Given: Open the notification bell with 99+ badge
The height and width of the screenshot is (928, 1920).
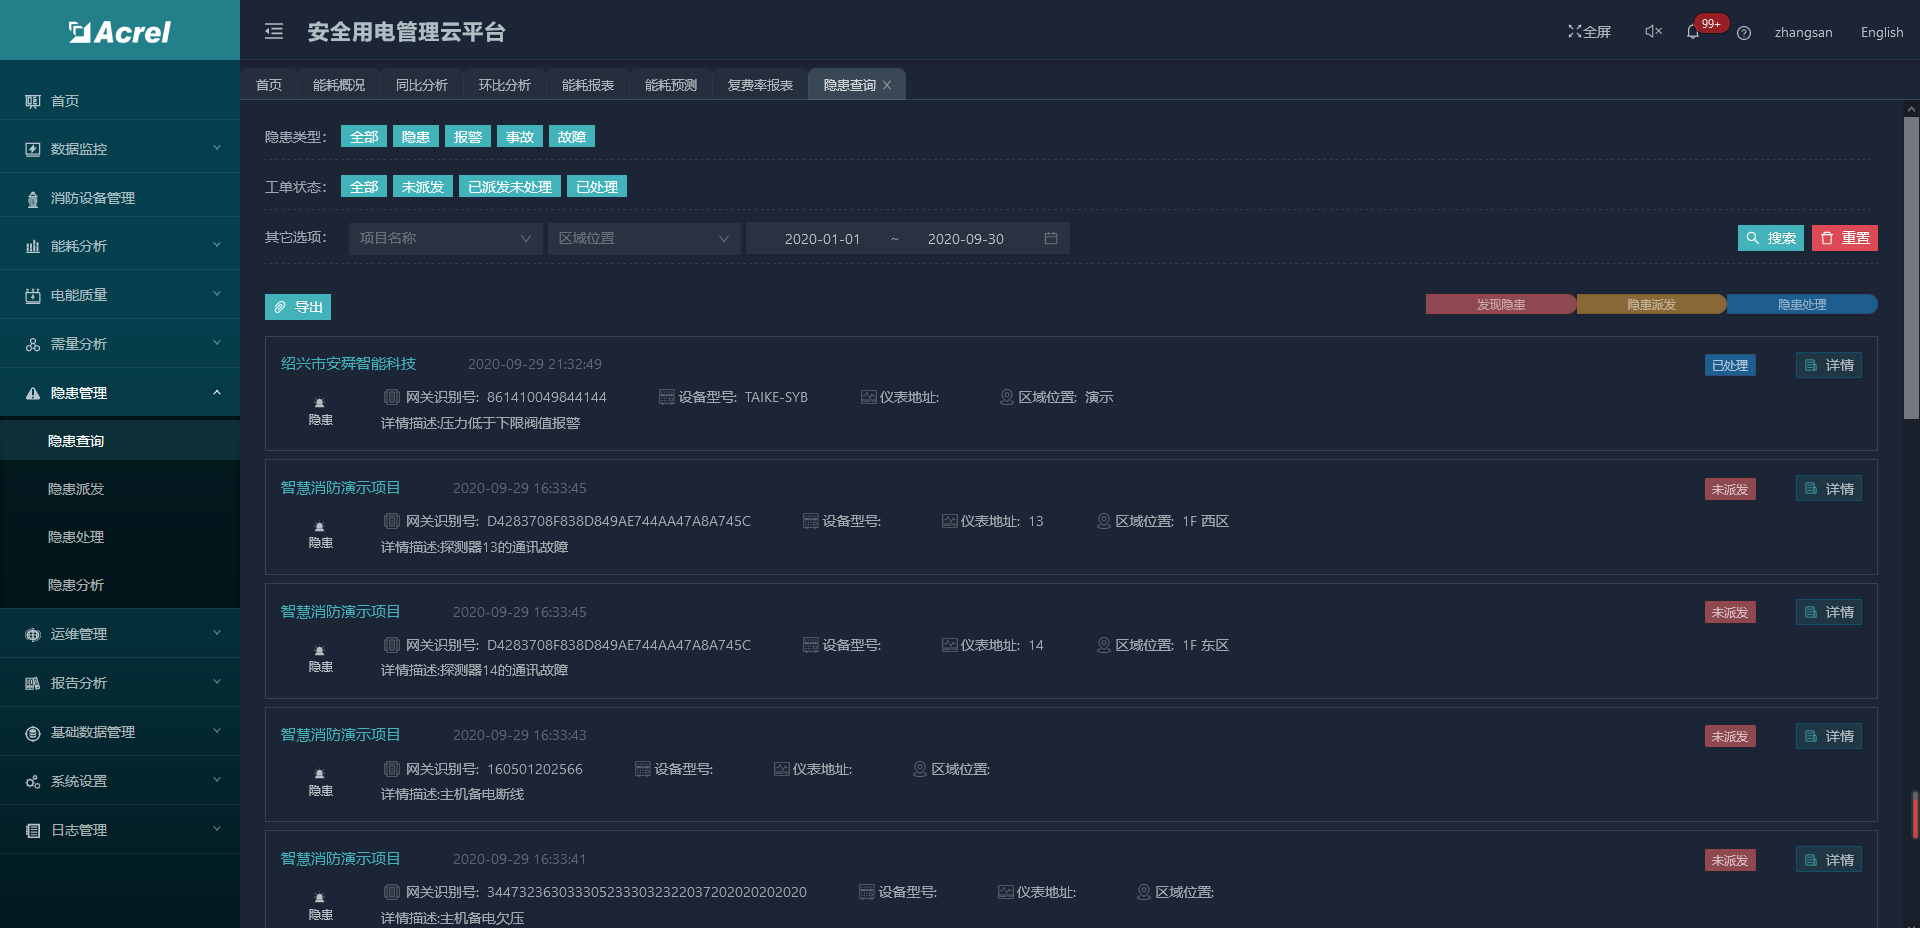Looking at the screenshot, I should (1693, 32).
